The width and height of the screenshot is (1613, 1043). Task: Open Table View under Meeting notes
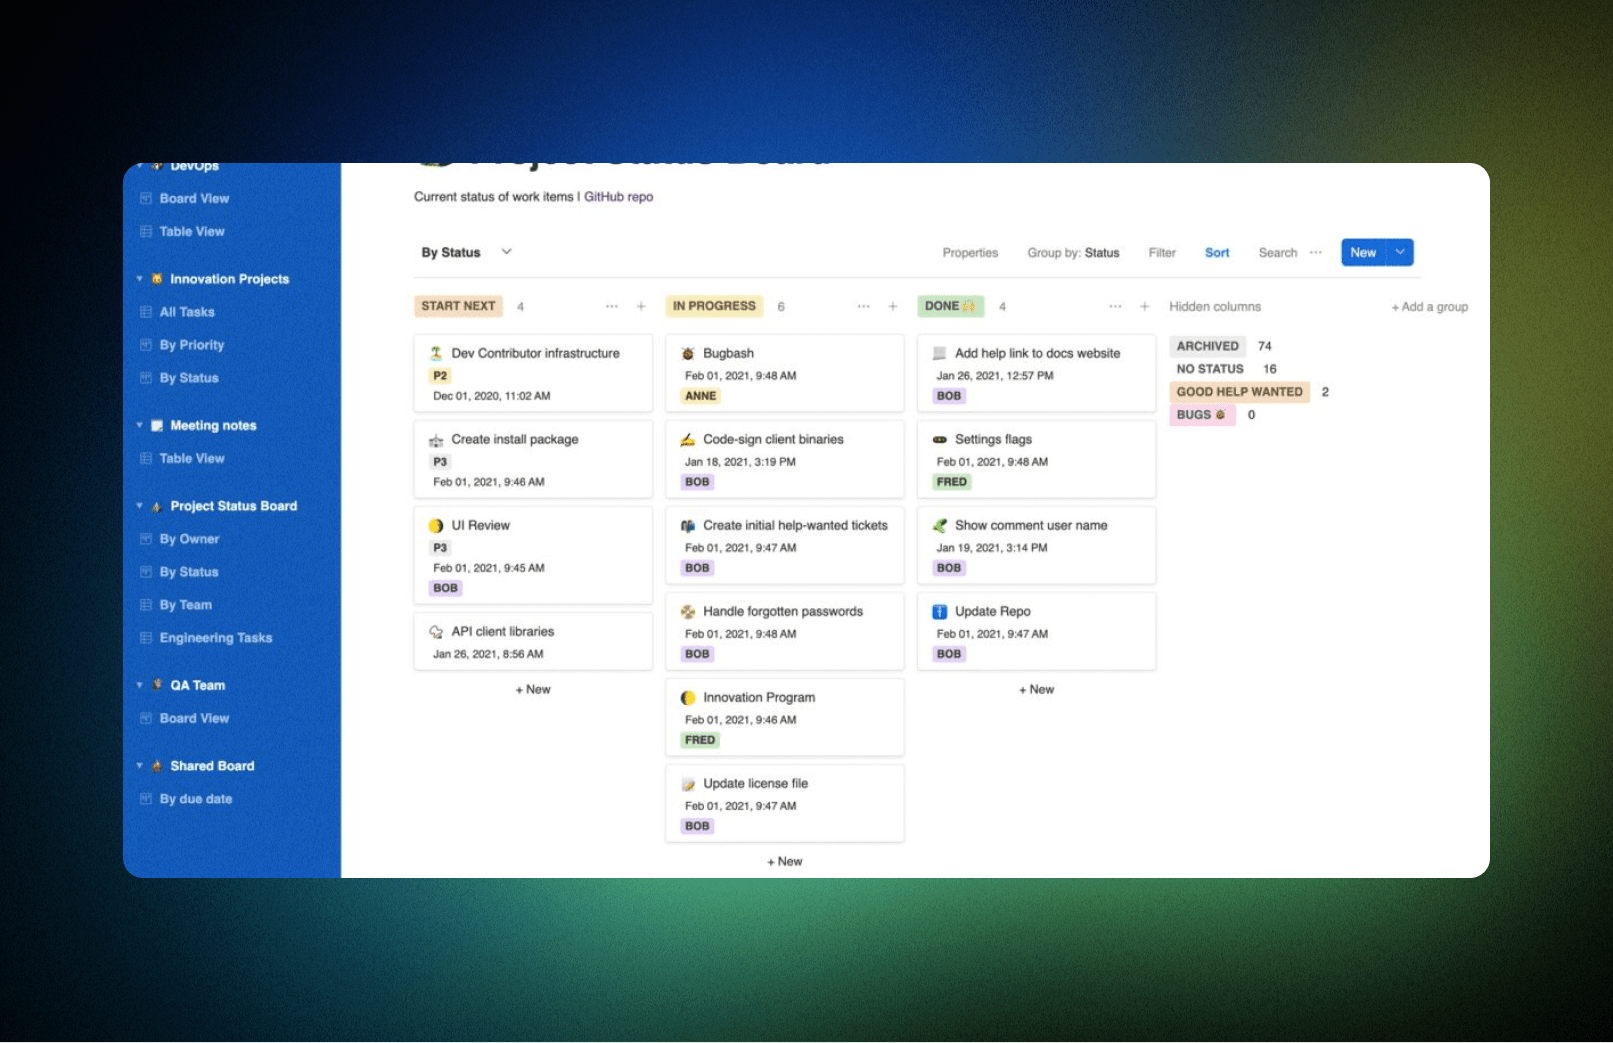click(x=192, y=459)
